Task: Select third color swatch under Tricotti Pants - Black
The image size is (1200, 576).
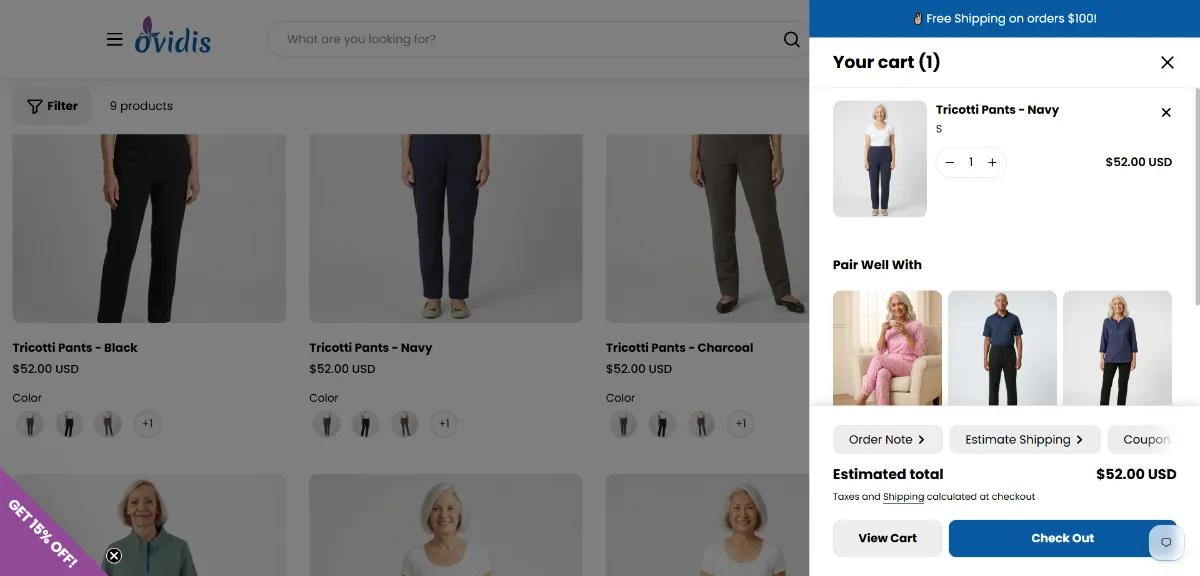Action: 108,424
